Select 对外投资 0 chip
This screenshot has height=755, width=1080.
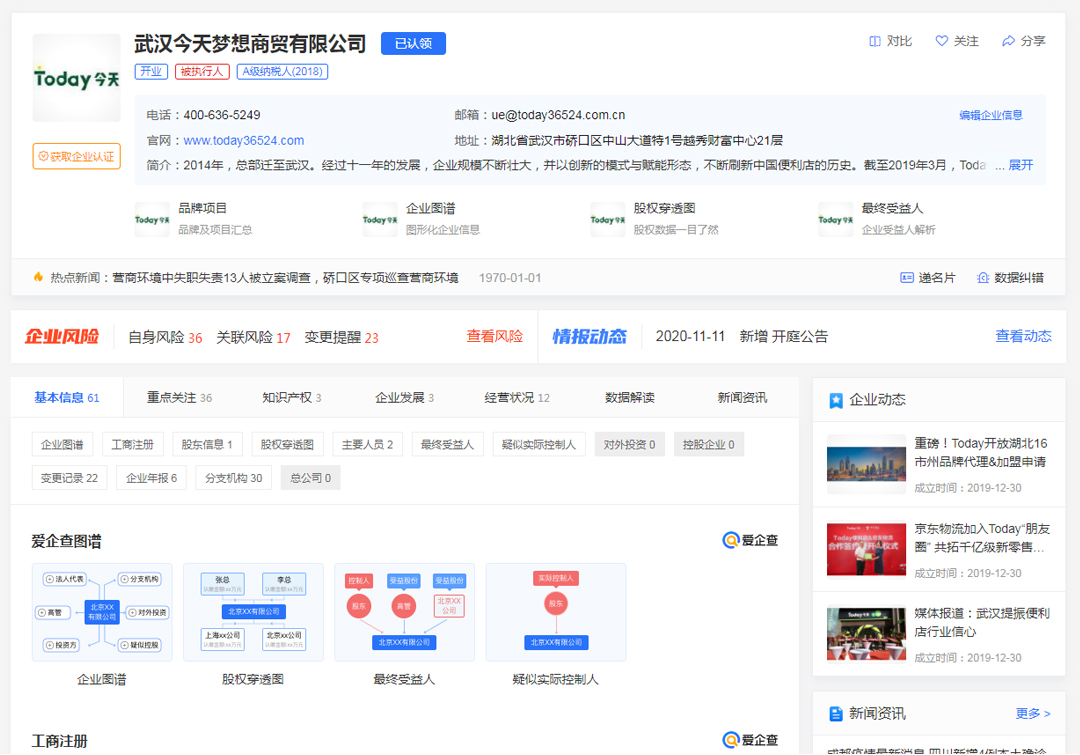(x=630, y=444)
